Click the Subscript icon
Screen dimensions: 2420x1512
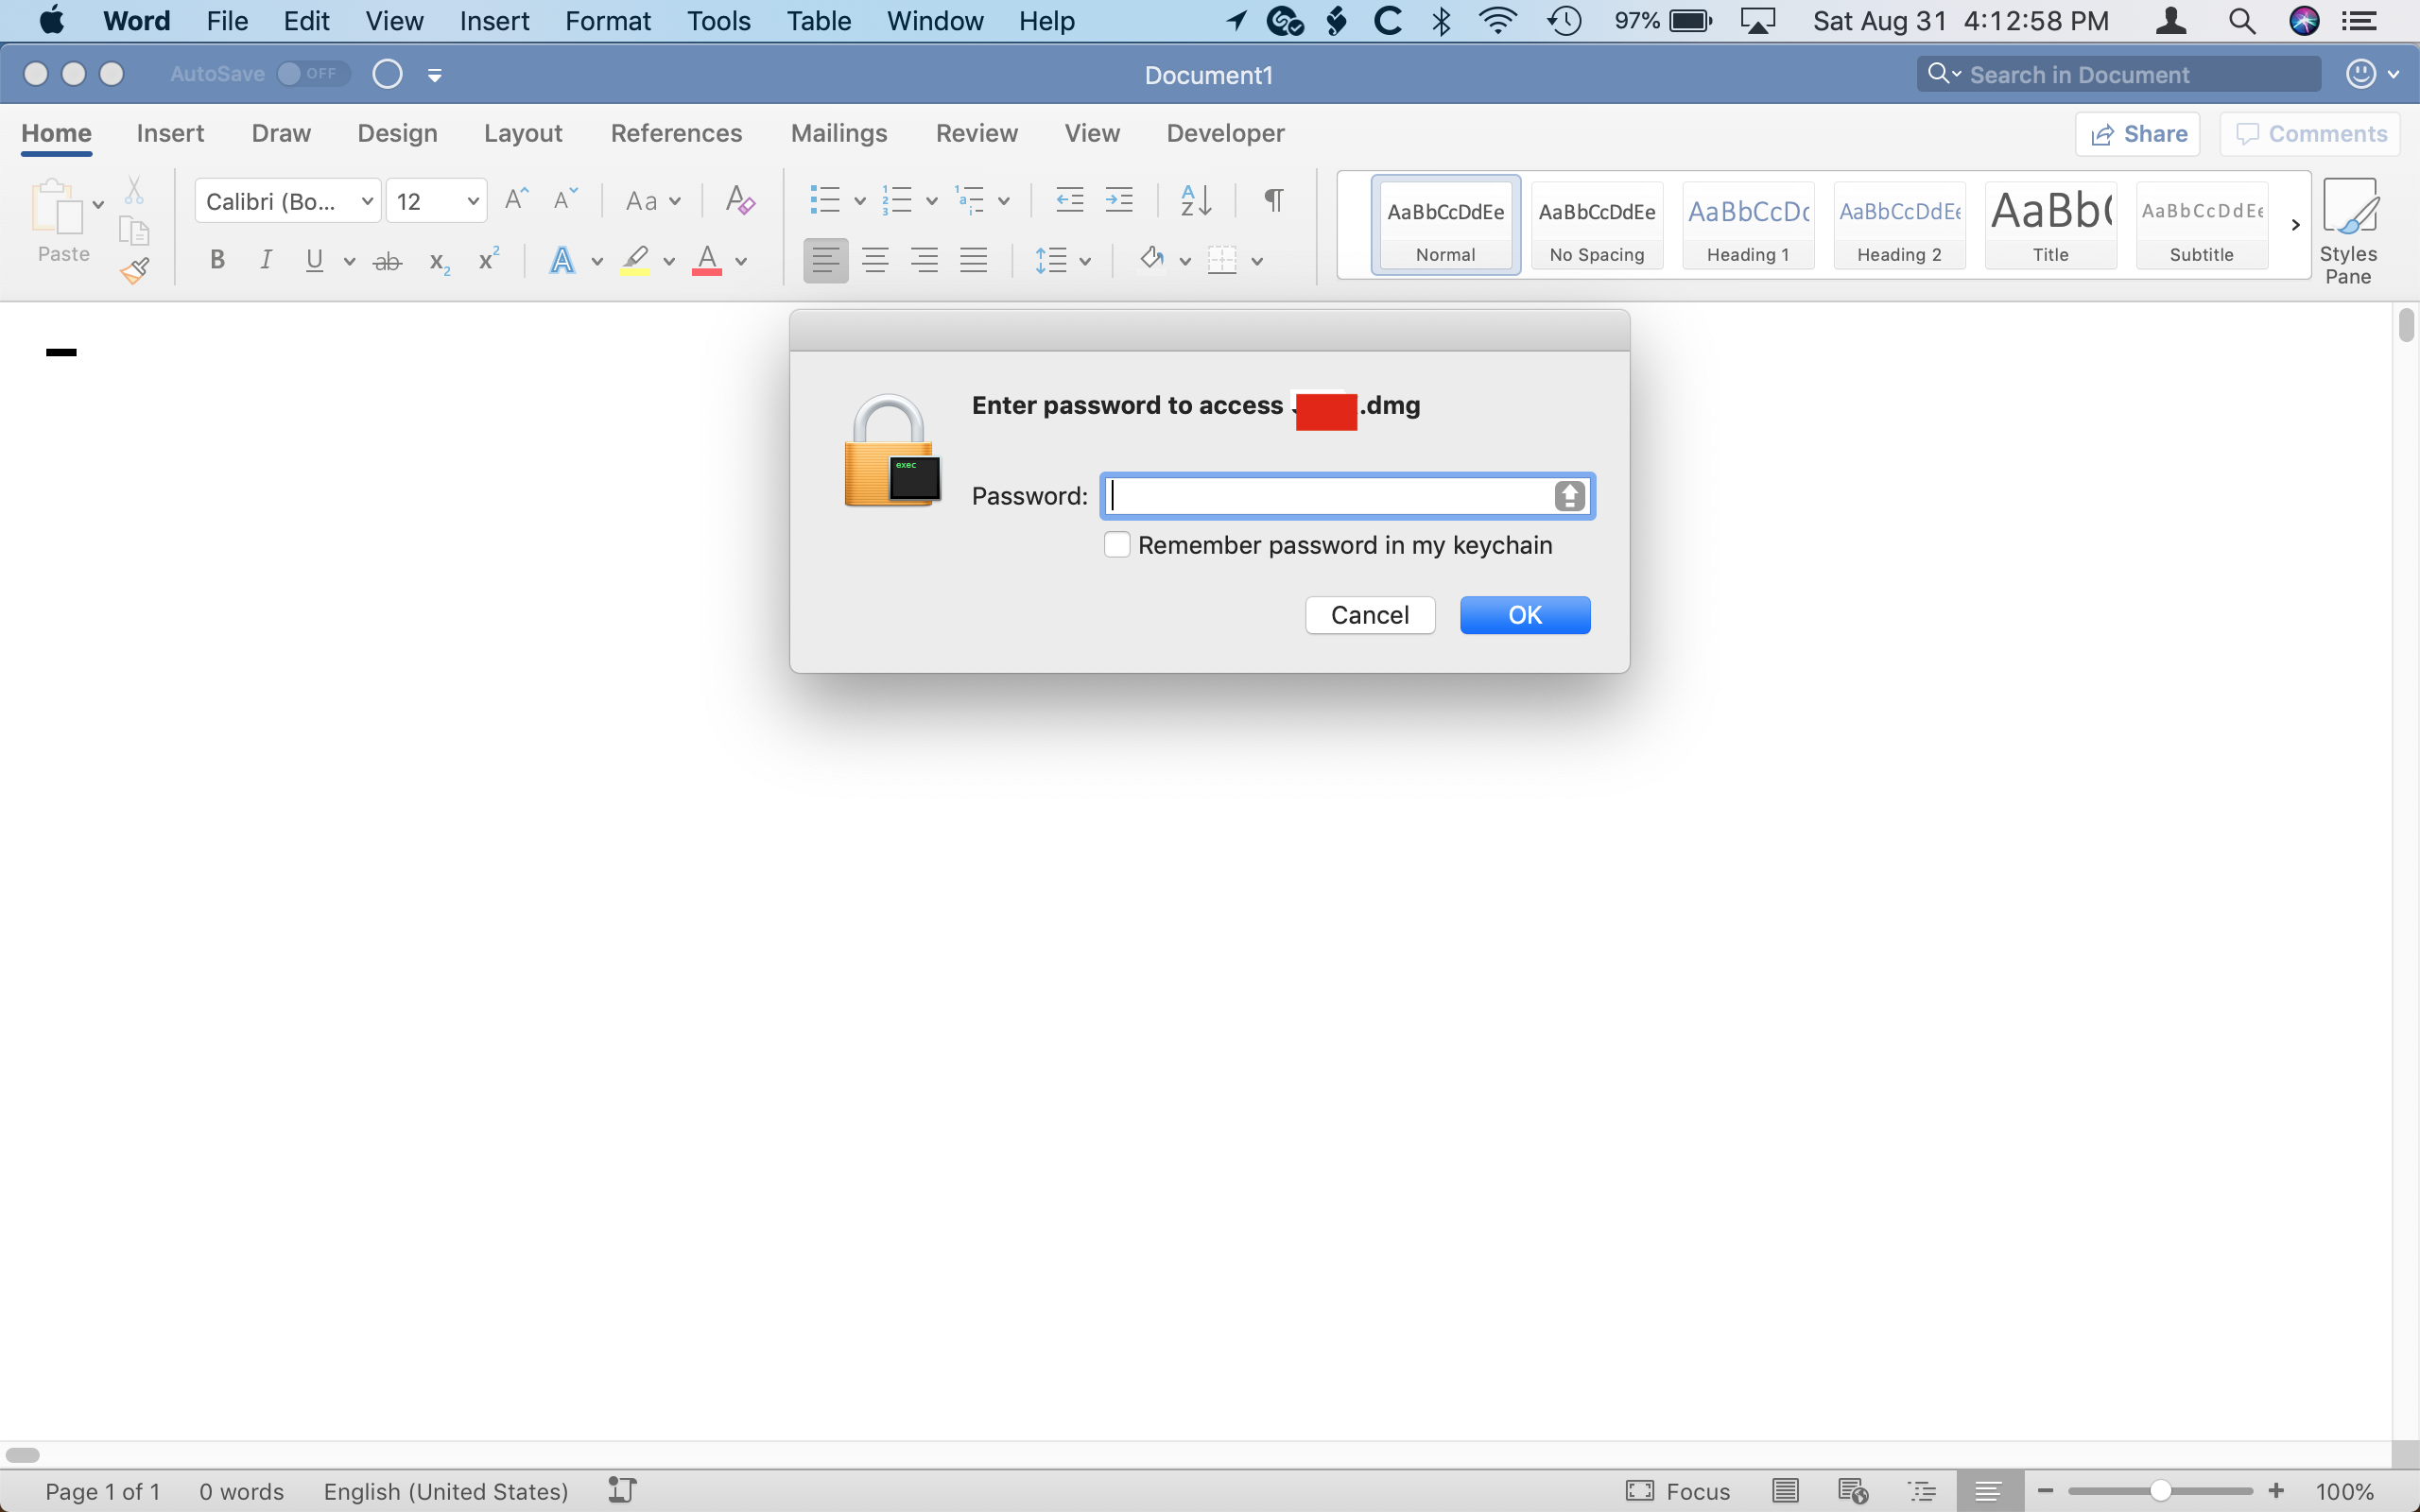pos(439,262)
